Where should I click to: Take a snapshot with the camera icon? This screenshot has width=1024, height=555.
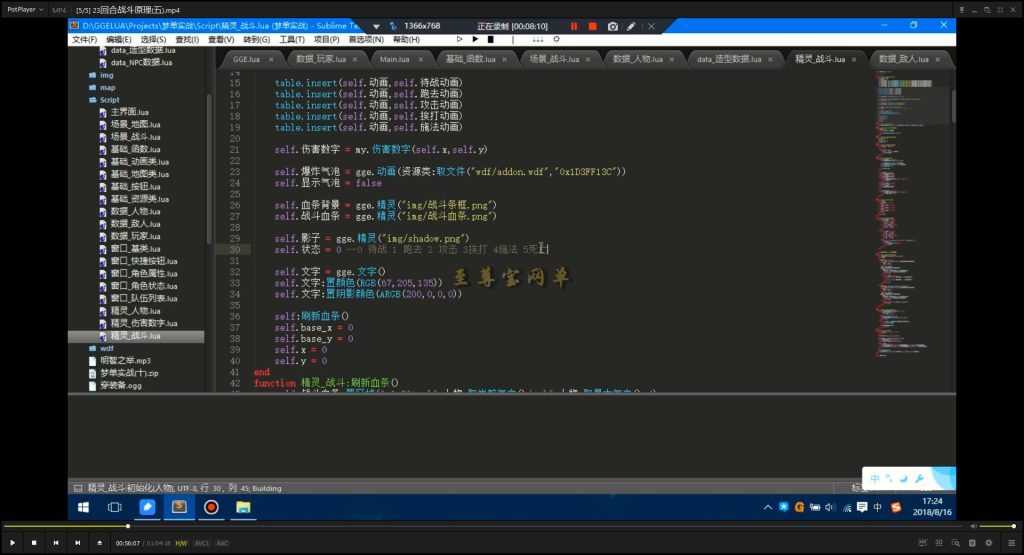click(x=613, y=26)
